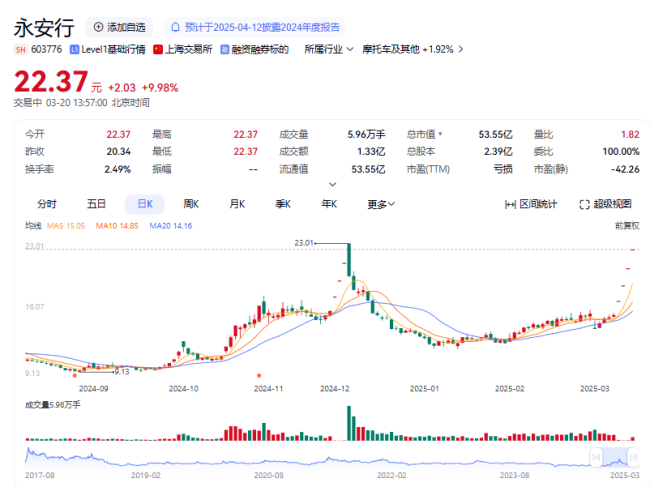The height and width of the screenshot is (487, 650).
Task: Click the 前复权 adjustment setting
Action: click(627, 226)
